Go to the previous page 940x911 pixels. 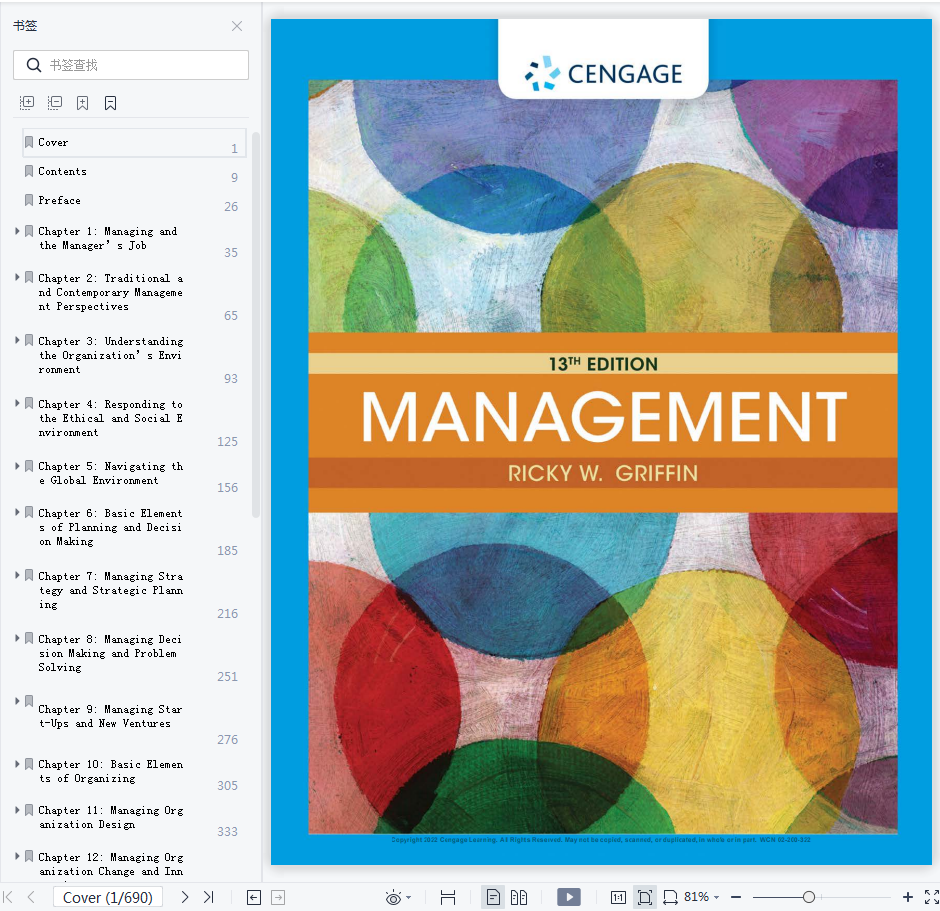coord(31,897)
